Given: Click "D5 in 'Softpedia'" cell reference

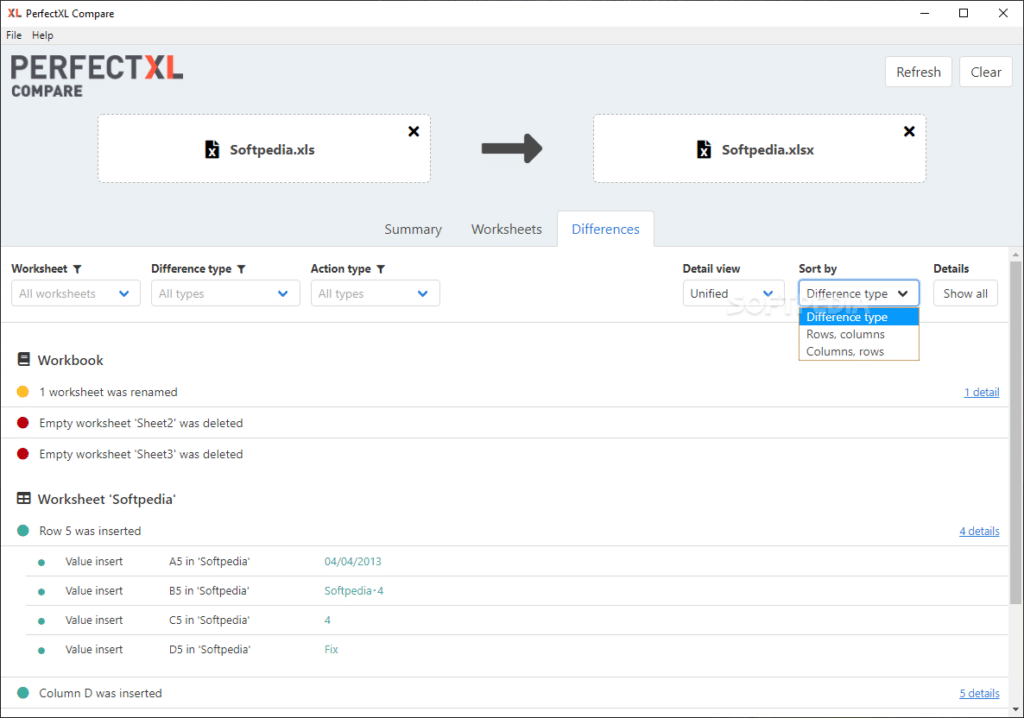Looking at the screenshot, I should pos(209,649).
